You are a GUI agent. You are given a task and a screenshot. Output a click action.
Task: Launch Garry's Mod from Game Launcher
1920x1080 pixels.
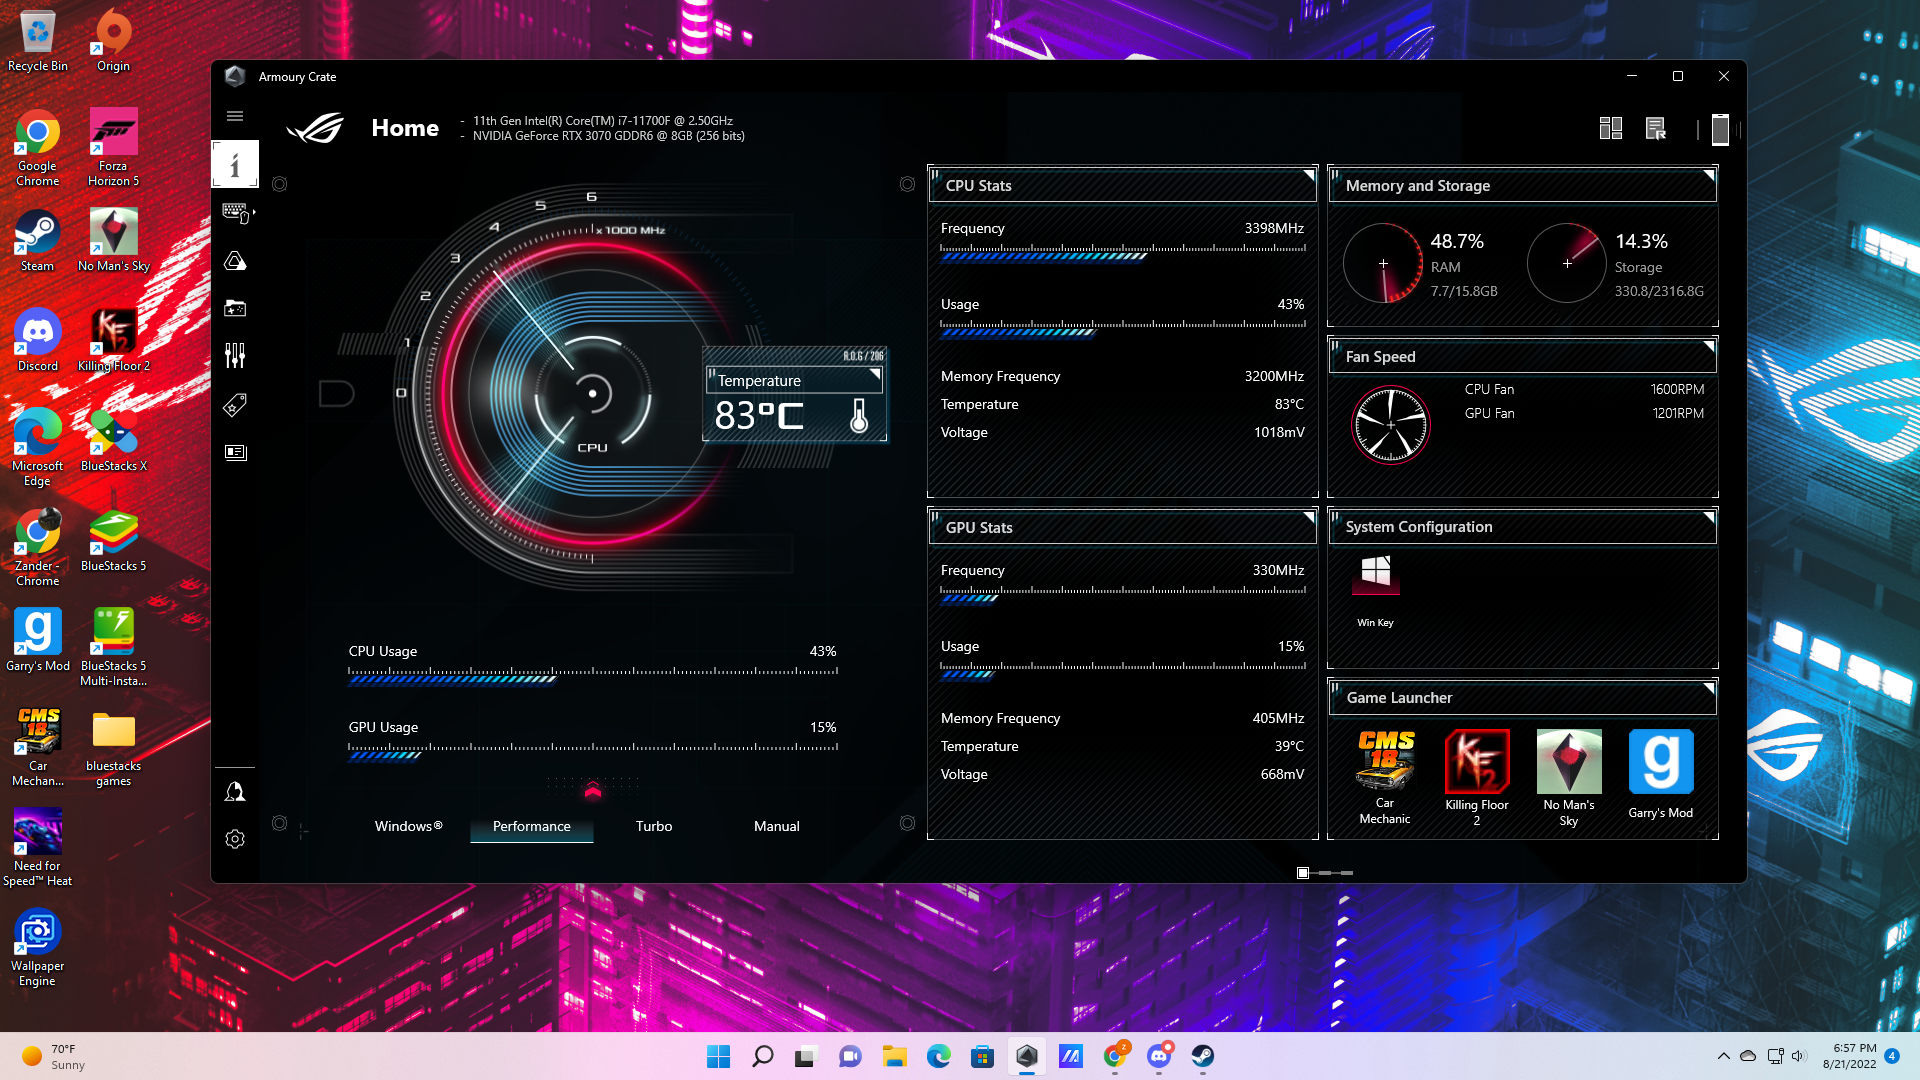1660,762
